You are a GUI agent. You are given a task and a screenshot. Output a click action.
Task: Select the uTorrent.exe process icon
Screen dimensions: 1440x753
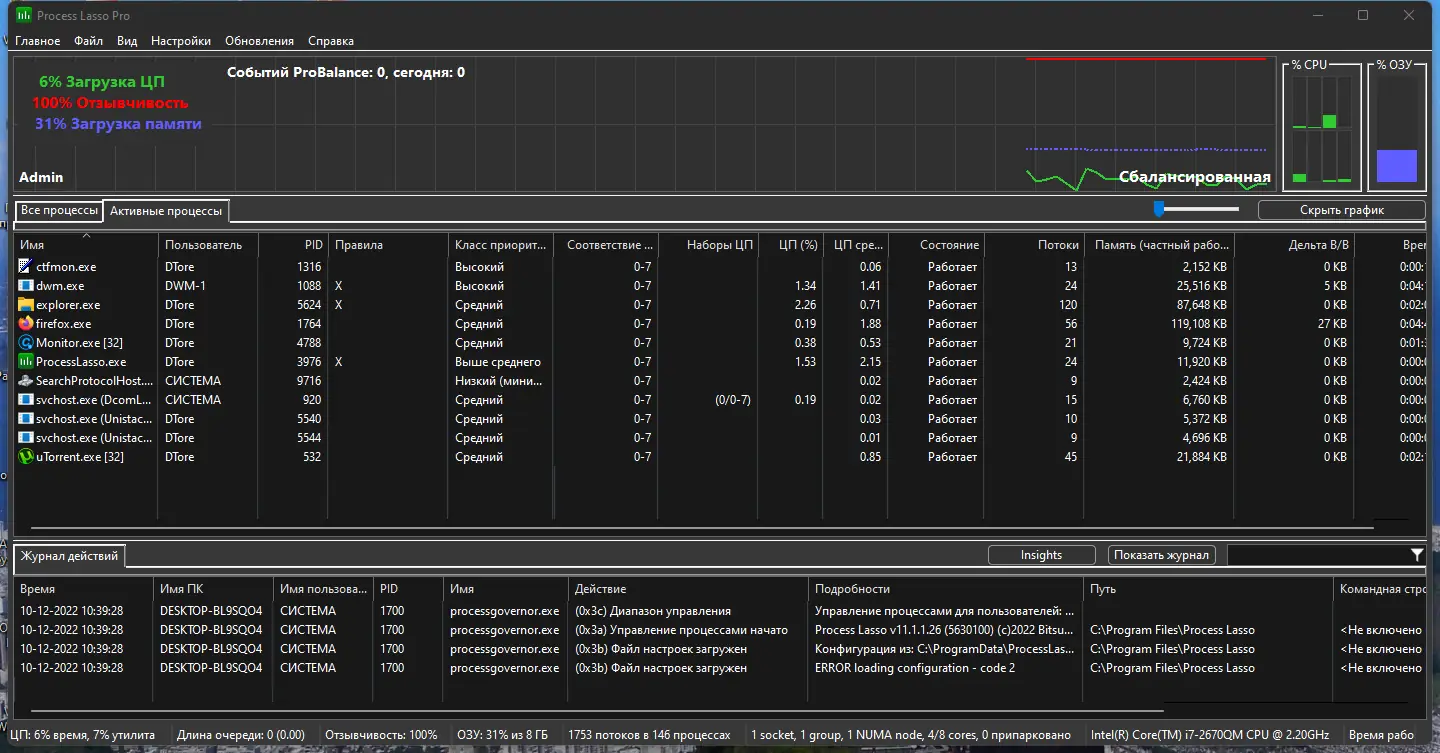pyautogui.click(x=26, y=457)
